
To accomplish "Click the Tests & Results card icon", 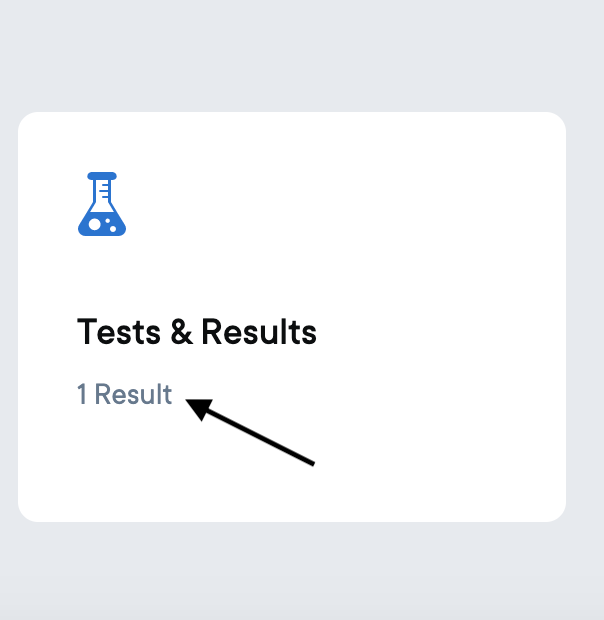I will pos(102,204).
